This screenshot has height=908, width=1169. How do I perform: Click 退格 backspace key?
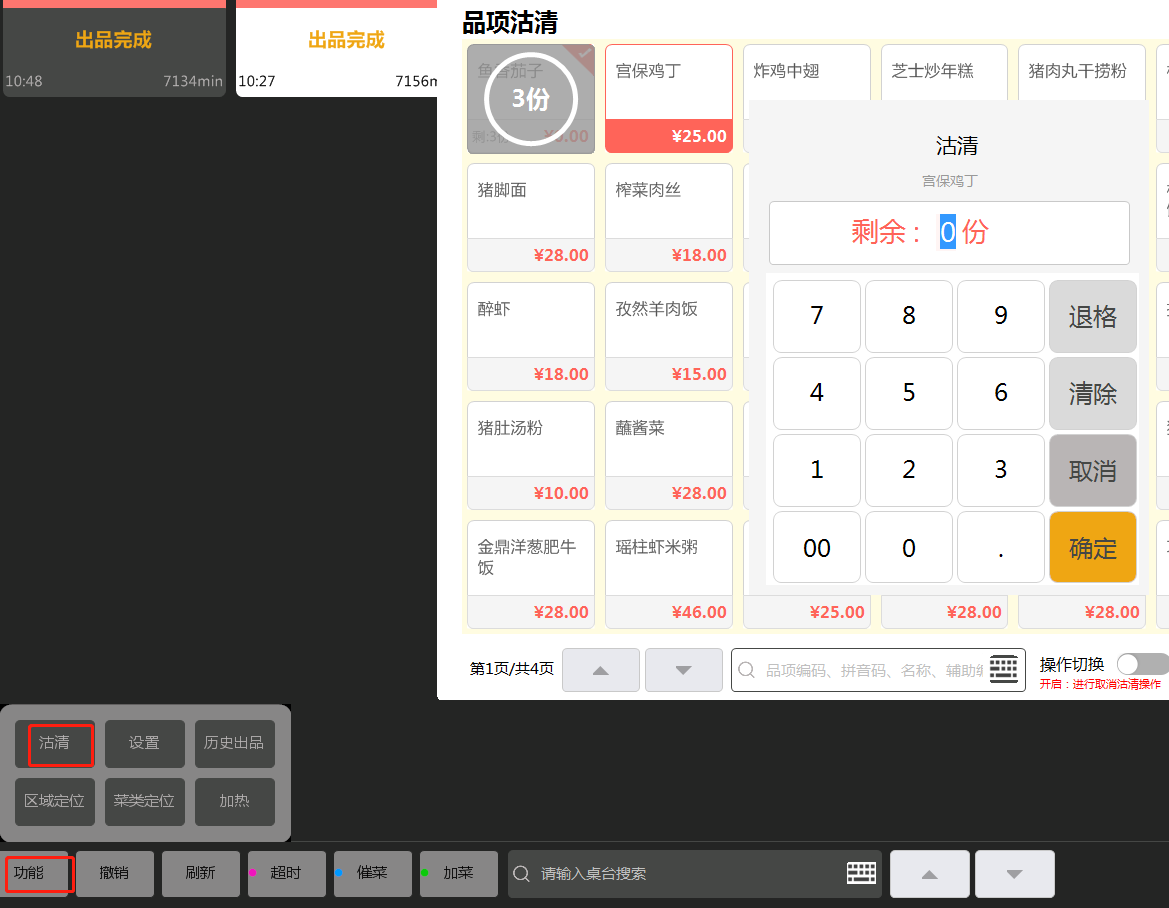pyautogui.click(x=1093, y=316)
